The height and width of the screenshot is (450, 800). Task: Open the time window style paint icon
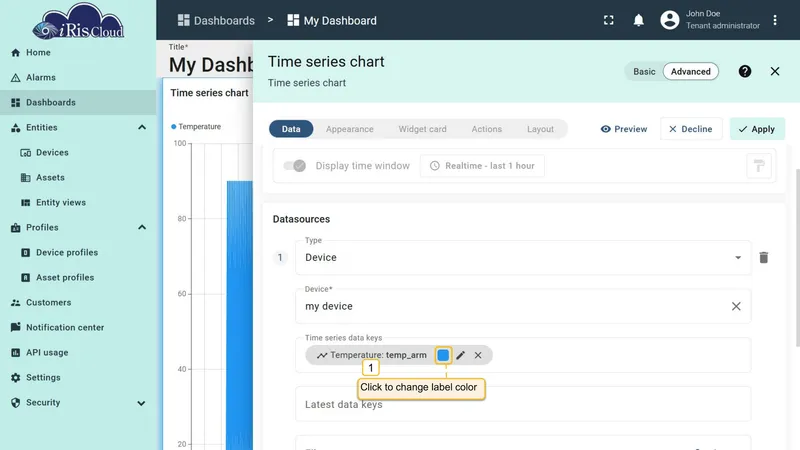(x=759, y=166)
